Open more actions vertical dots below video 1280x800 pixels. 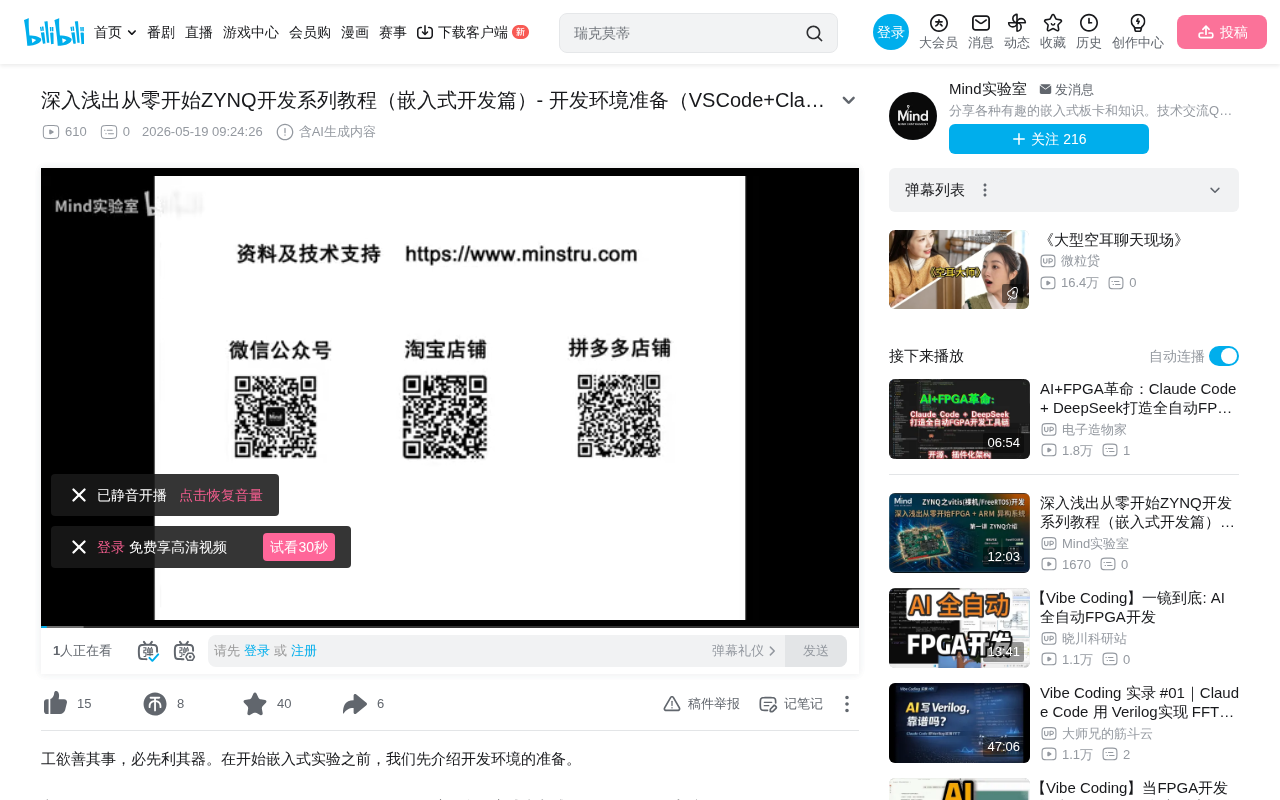846,704
